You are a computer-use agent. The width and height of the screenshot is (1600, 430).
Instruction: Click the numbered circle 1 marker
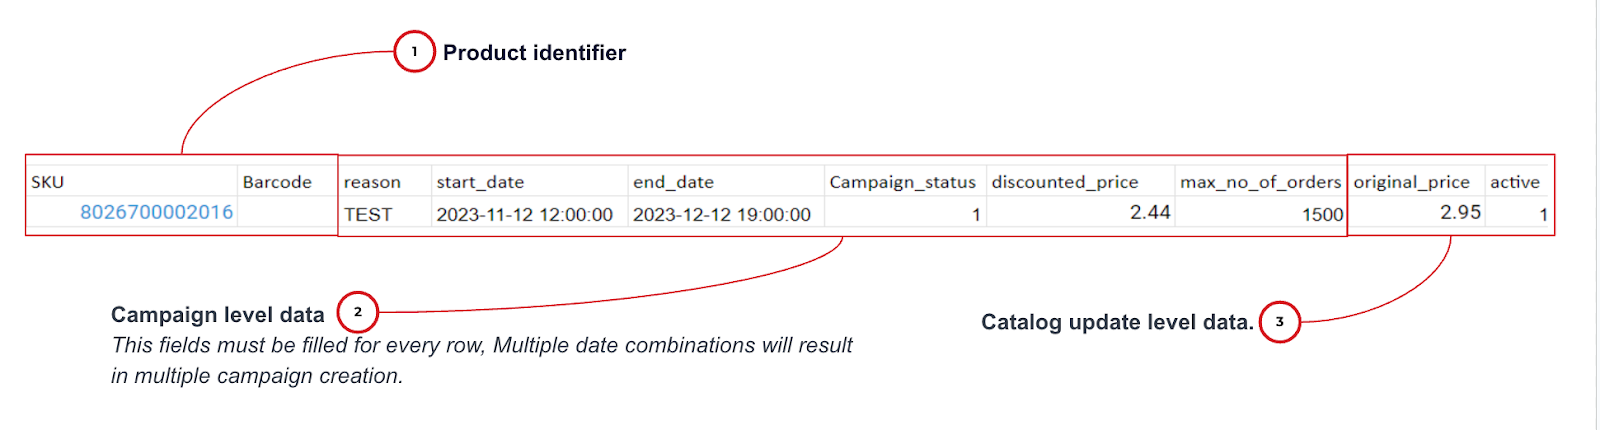tap(414, 52)
